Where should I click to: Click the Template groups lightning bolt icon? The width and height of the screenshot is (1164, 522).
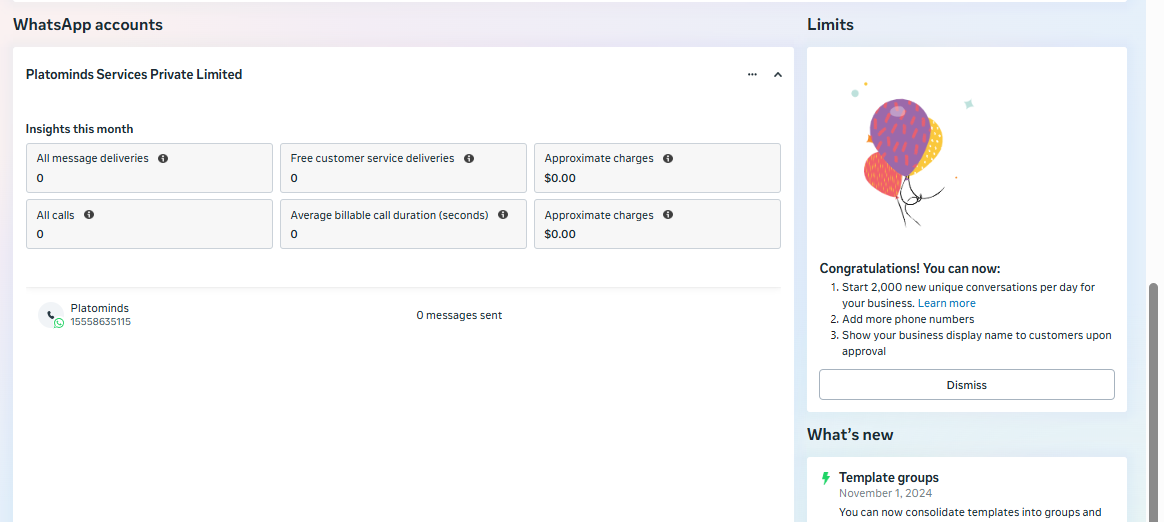coord(825,478)
